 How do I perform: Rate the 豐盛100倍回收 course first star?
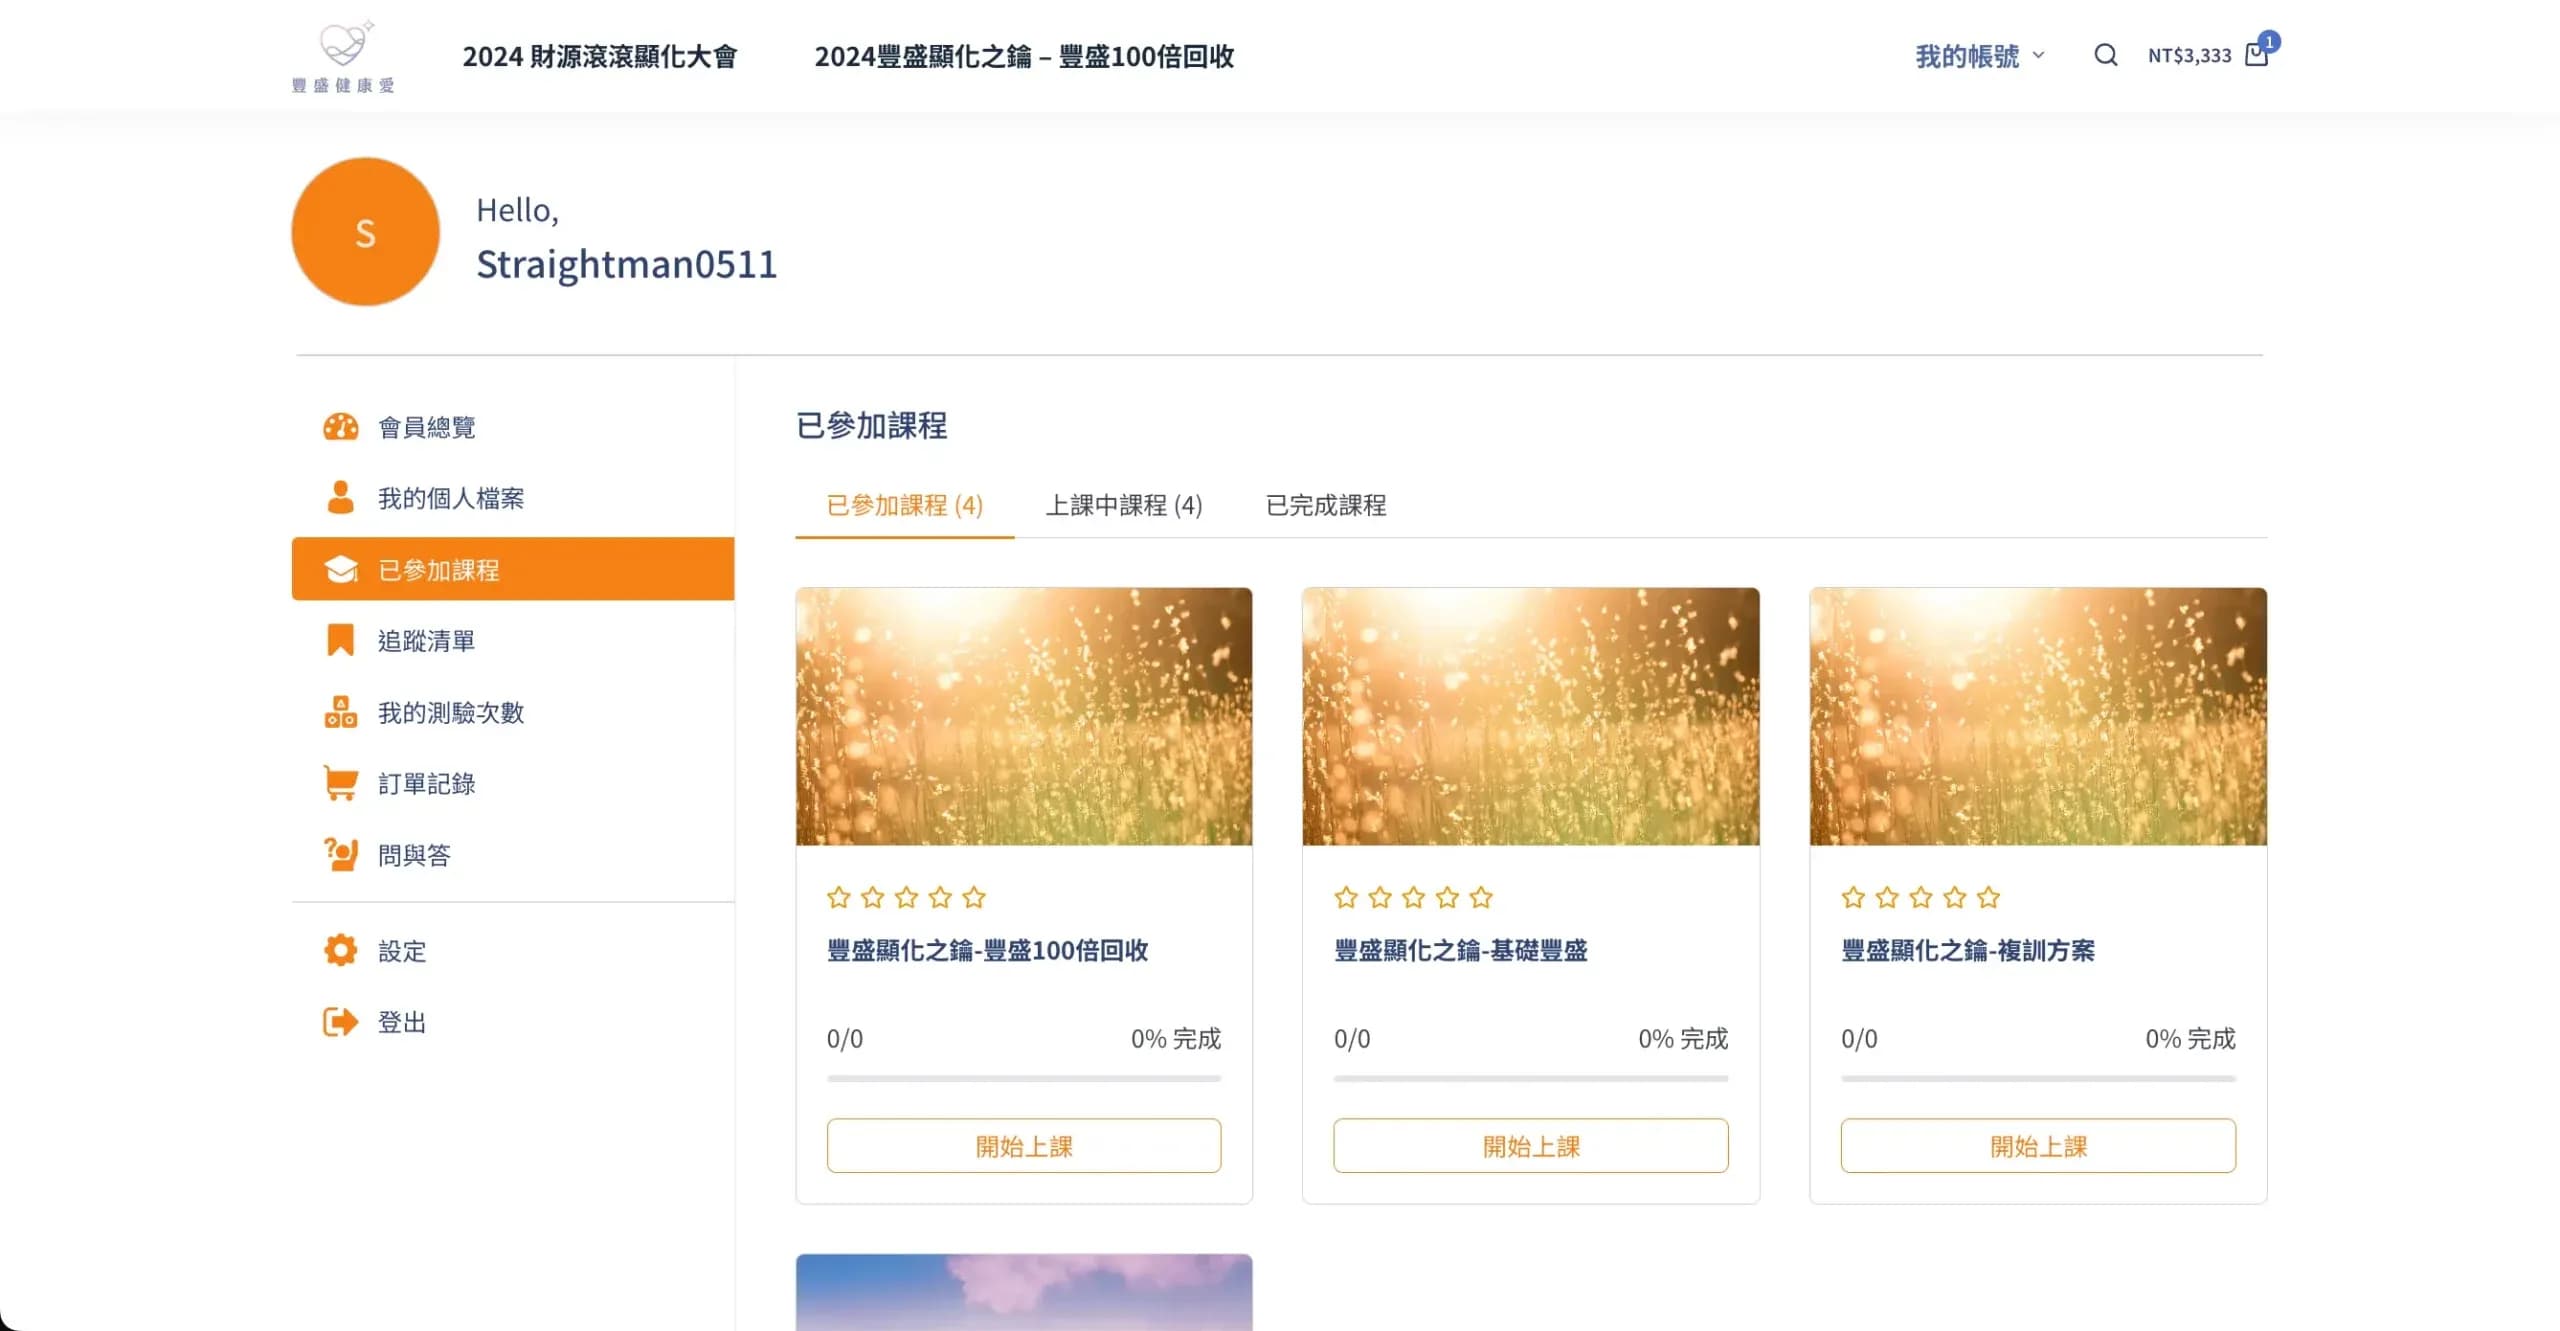tap(838, 897)
